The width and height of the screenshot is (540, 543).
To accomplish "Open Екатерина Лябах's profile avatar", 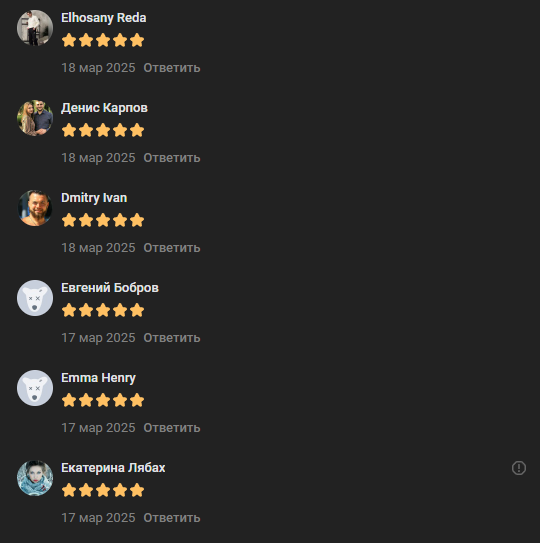I will coord(35,478).
